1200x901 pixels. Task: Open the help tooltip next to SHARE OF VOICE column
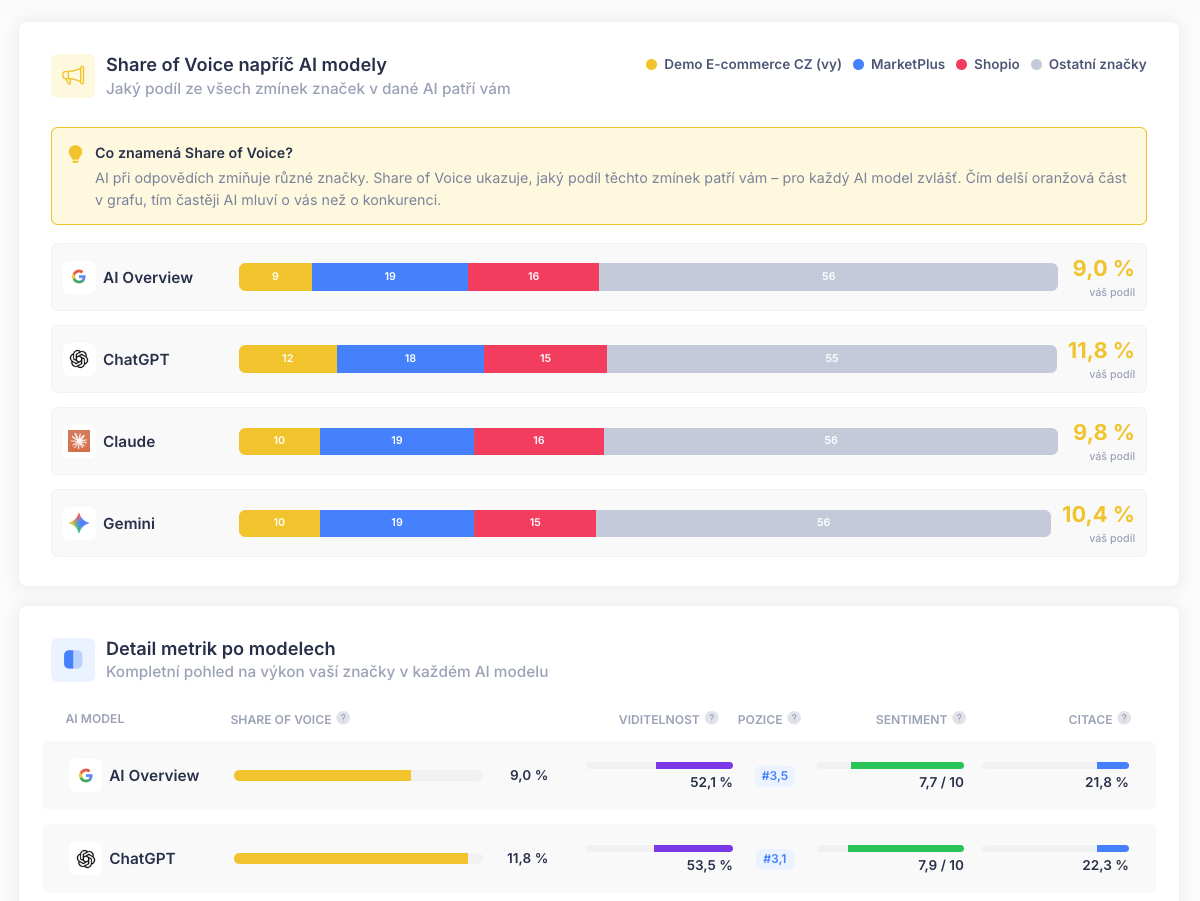[343, 718]
